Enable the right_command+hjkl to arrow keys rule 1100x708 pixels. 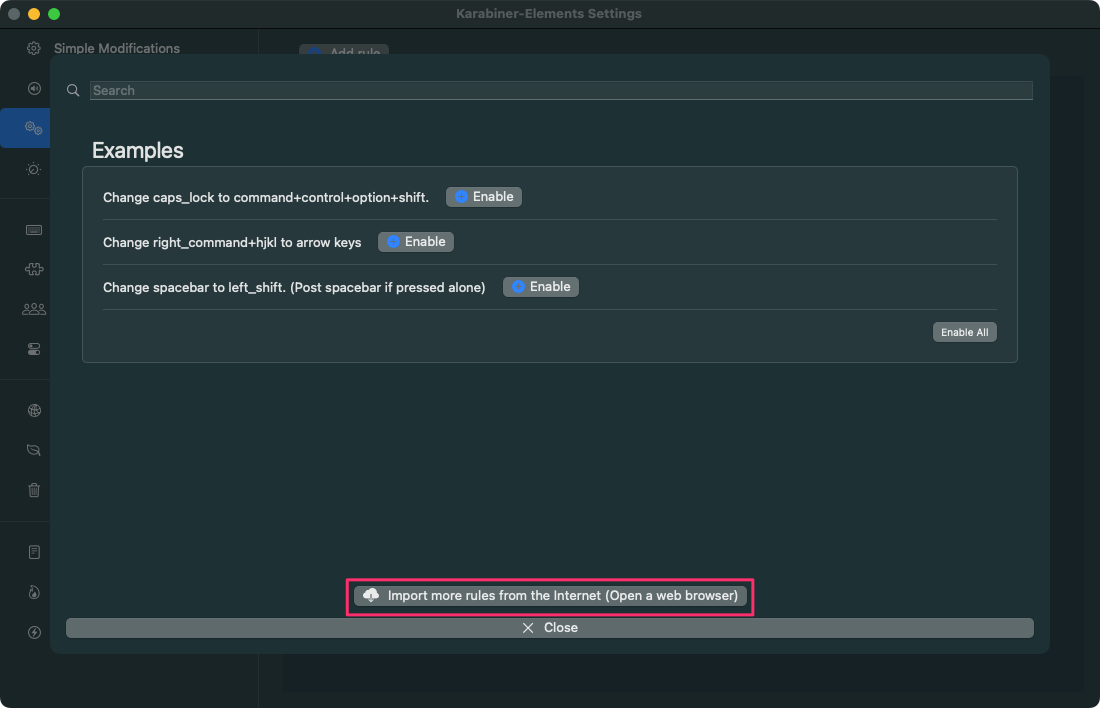point(415,241)
